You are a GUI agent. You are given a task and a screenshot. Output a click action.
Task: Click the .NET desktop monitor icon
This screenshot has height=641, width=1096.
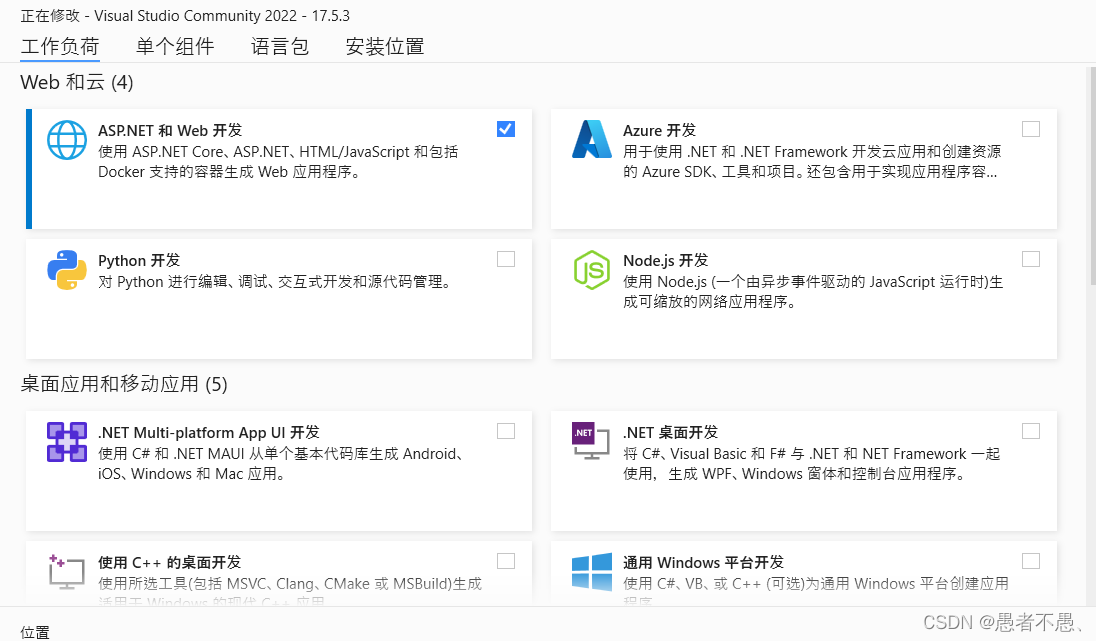591,440
